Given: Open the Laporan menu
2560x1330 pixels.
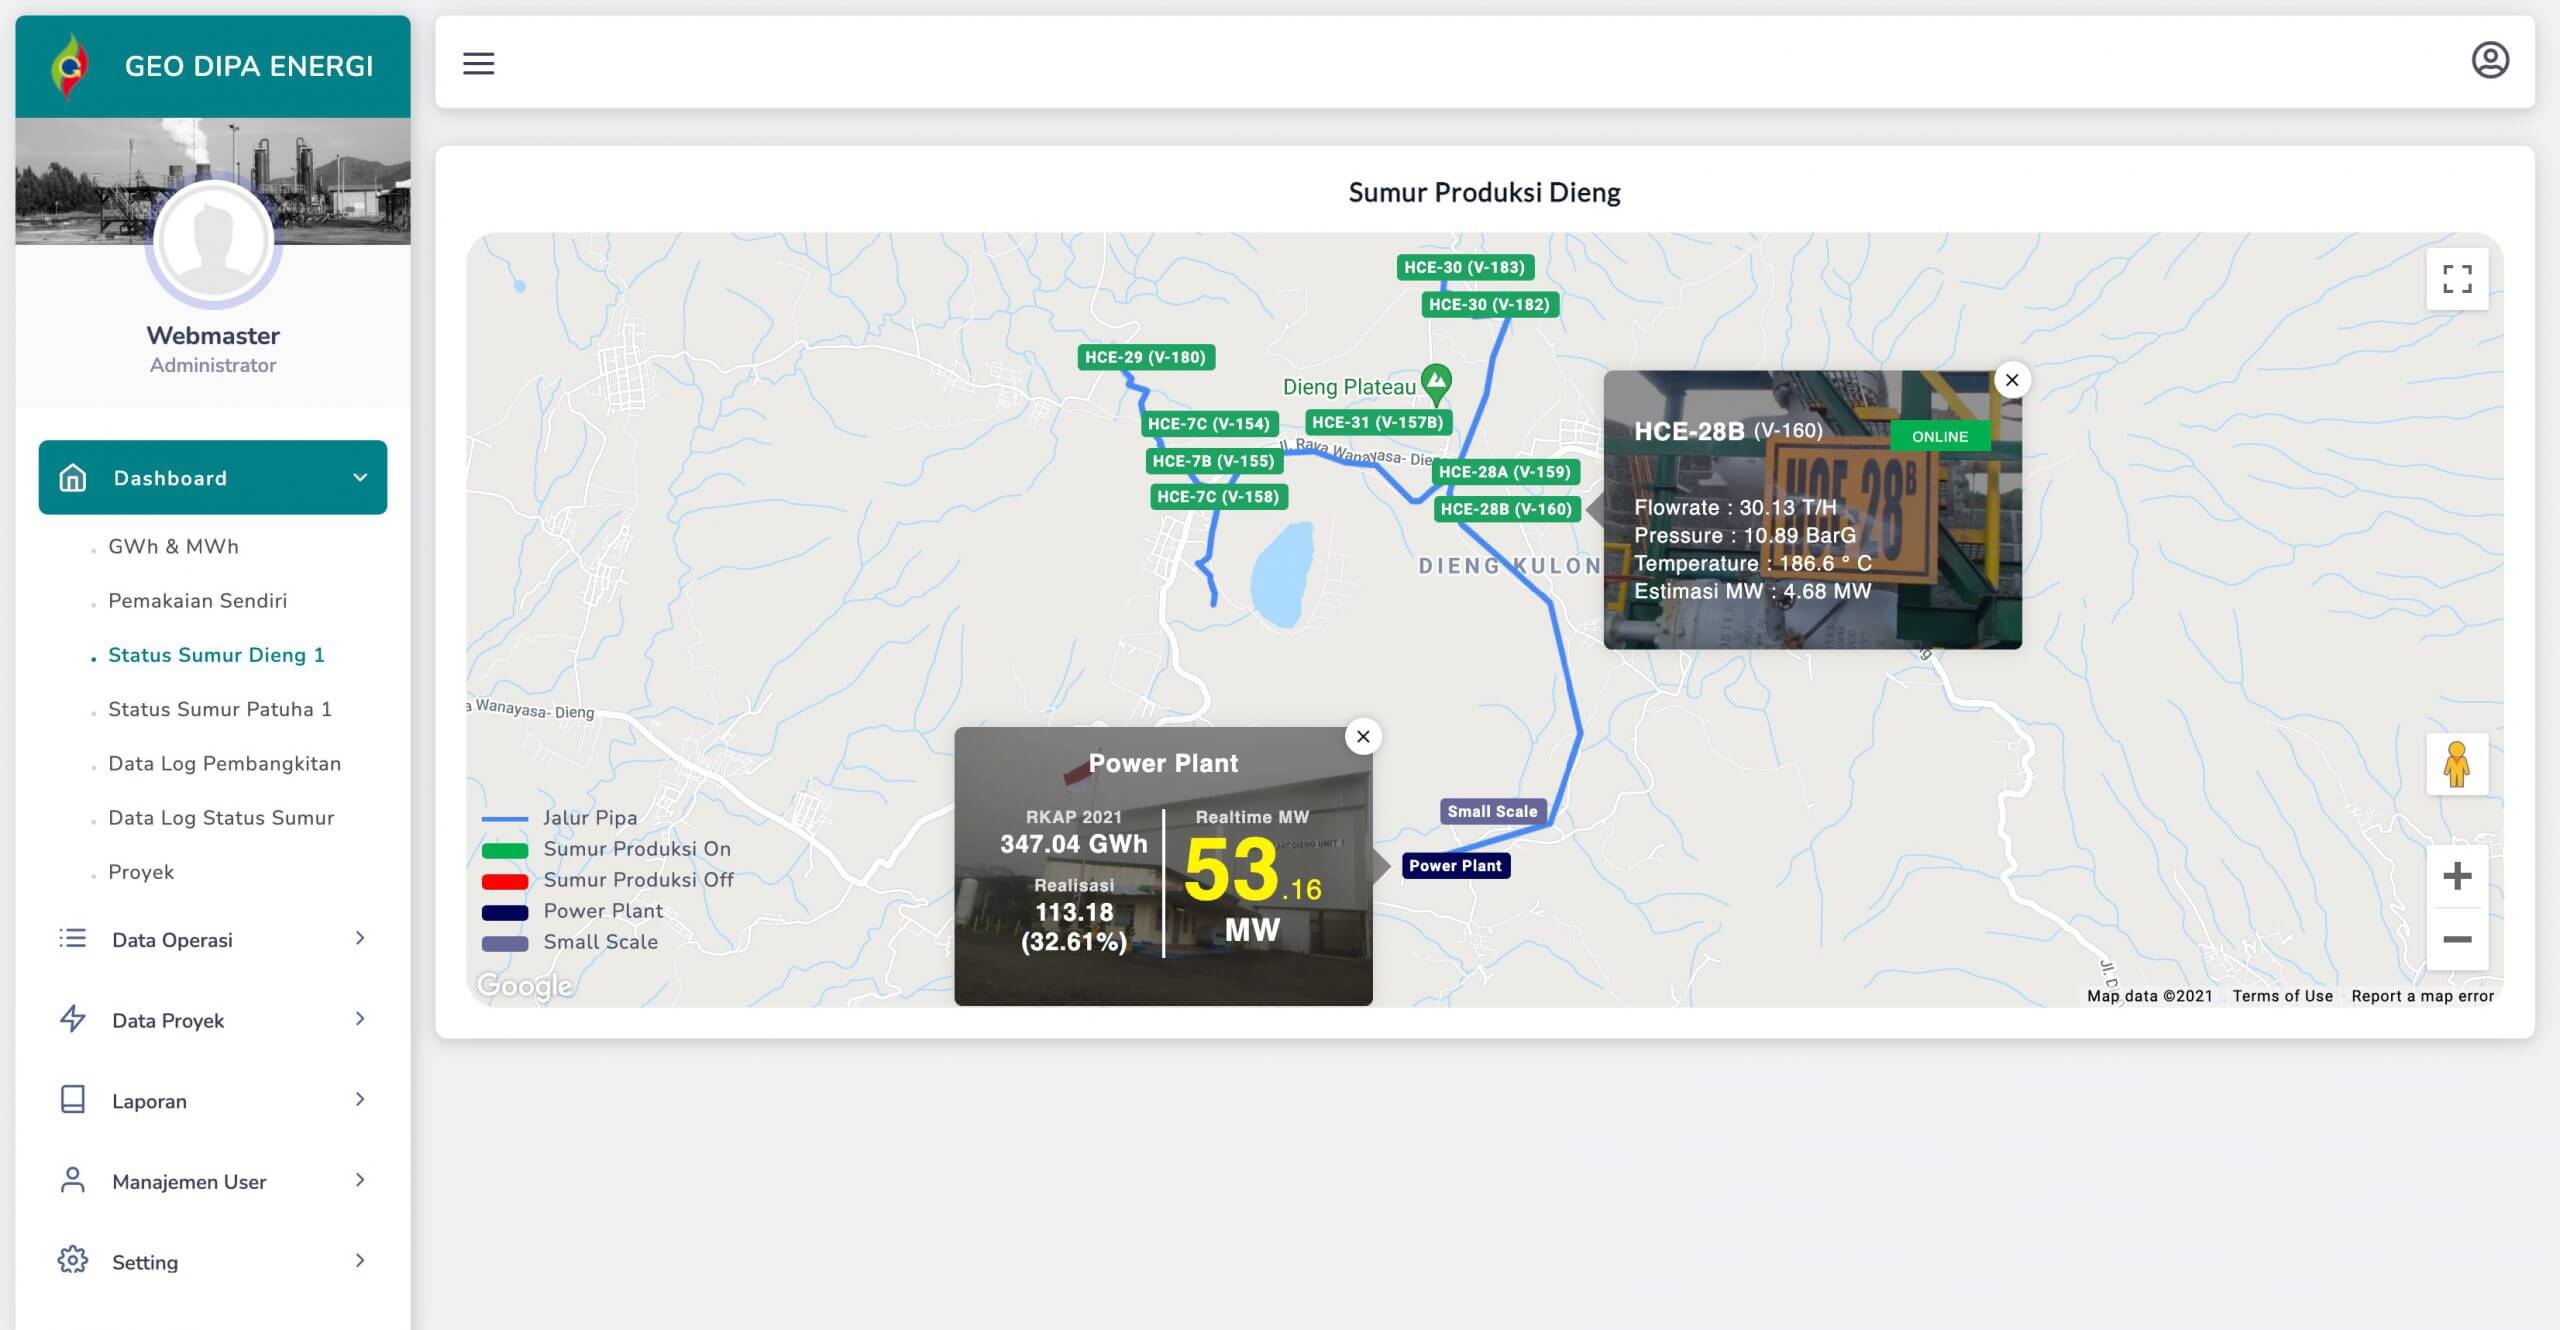Looking at the screenshot, I should tap(212, 1100).
